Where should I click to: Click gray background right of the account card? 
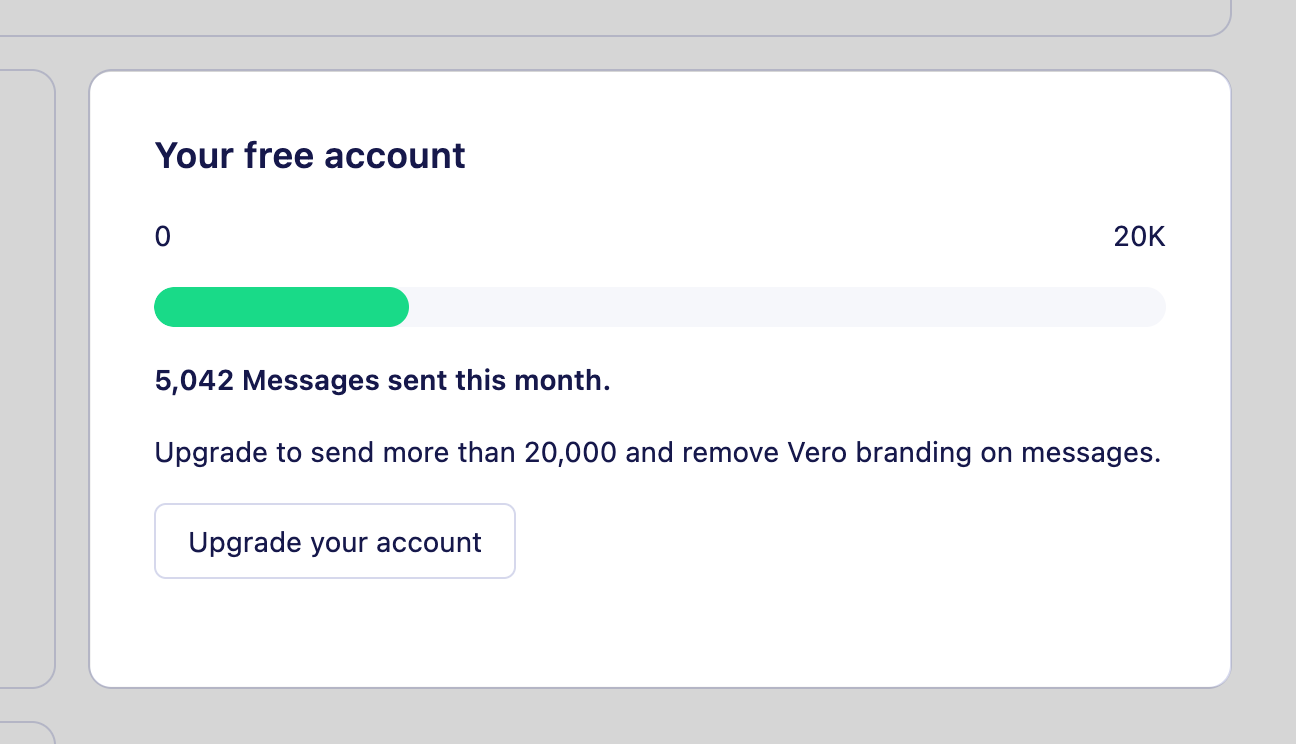point(1264,380)
